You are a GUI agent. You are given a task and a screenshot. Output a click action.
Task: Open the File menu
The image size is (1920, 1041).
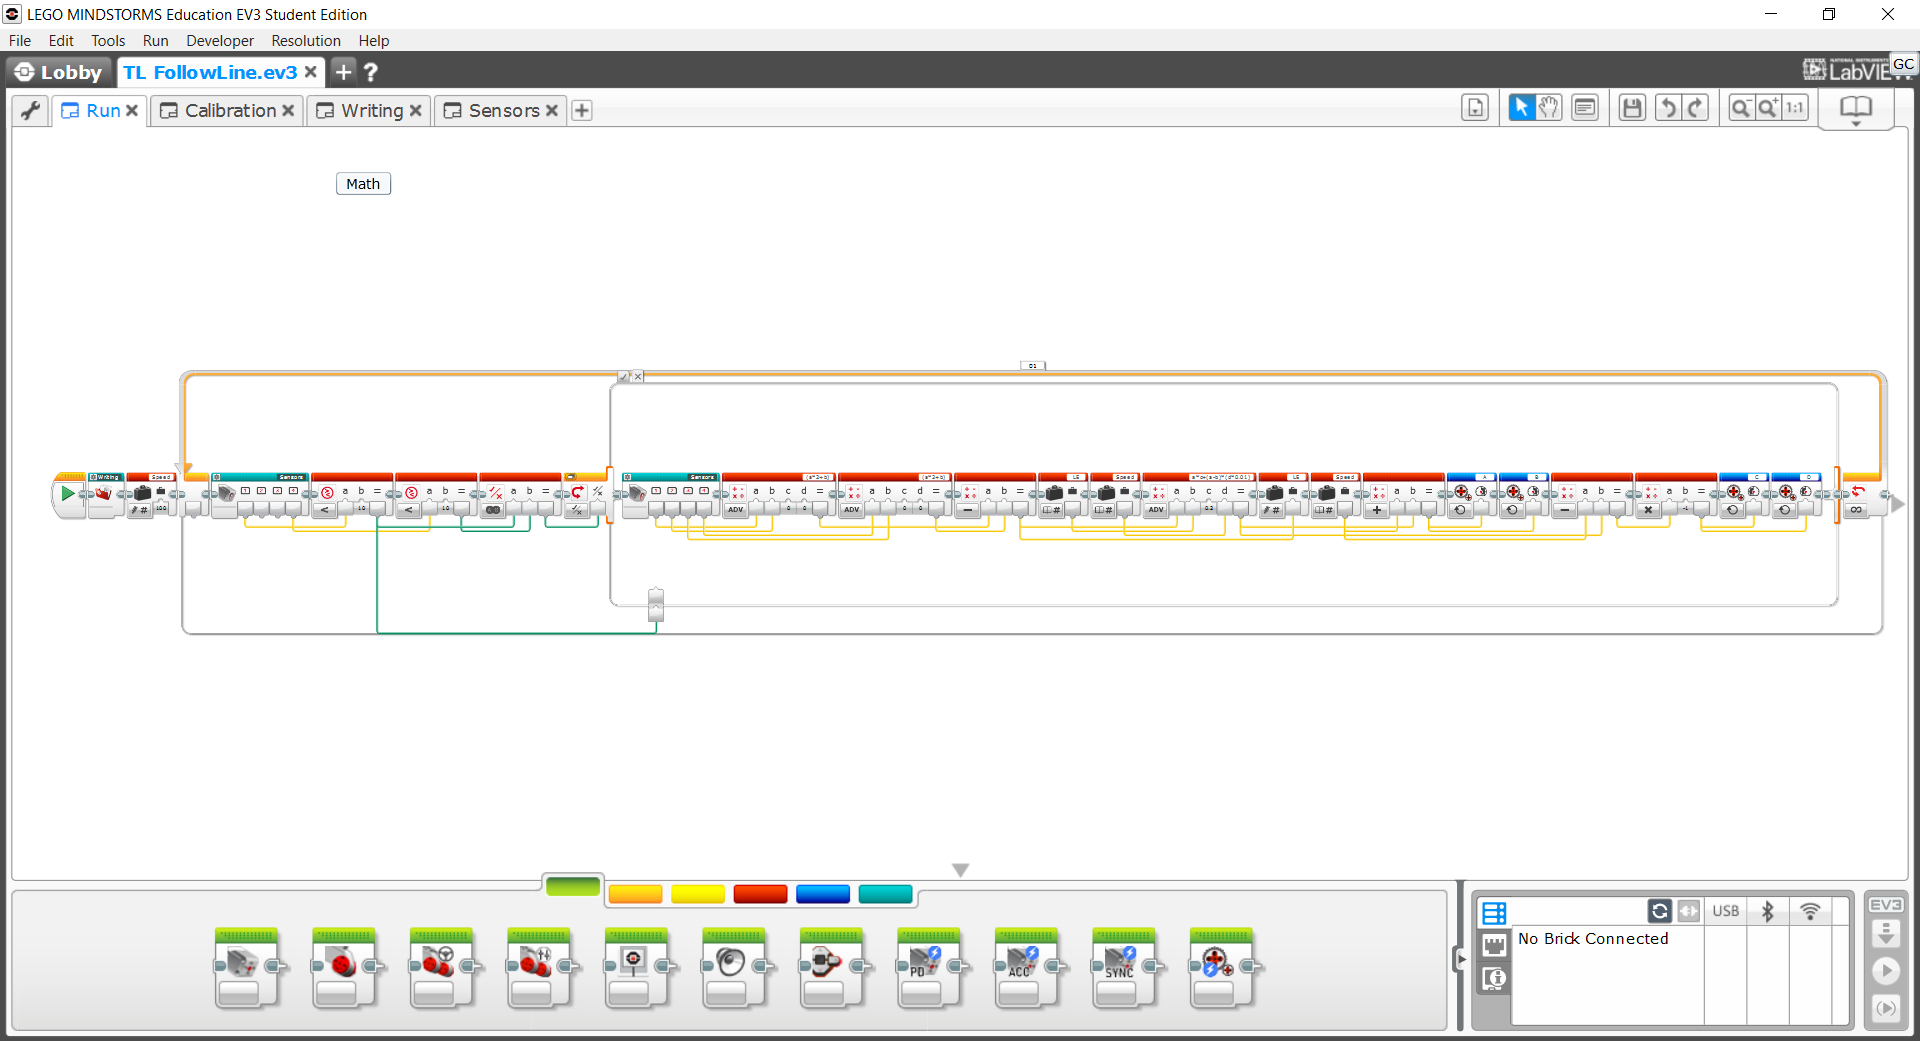tap(20, 41)
